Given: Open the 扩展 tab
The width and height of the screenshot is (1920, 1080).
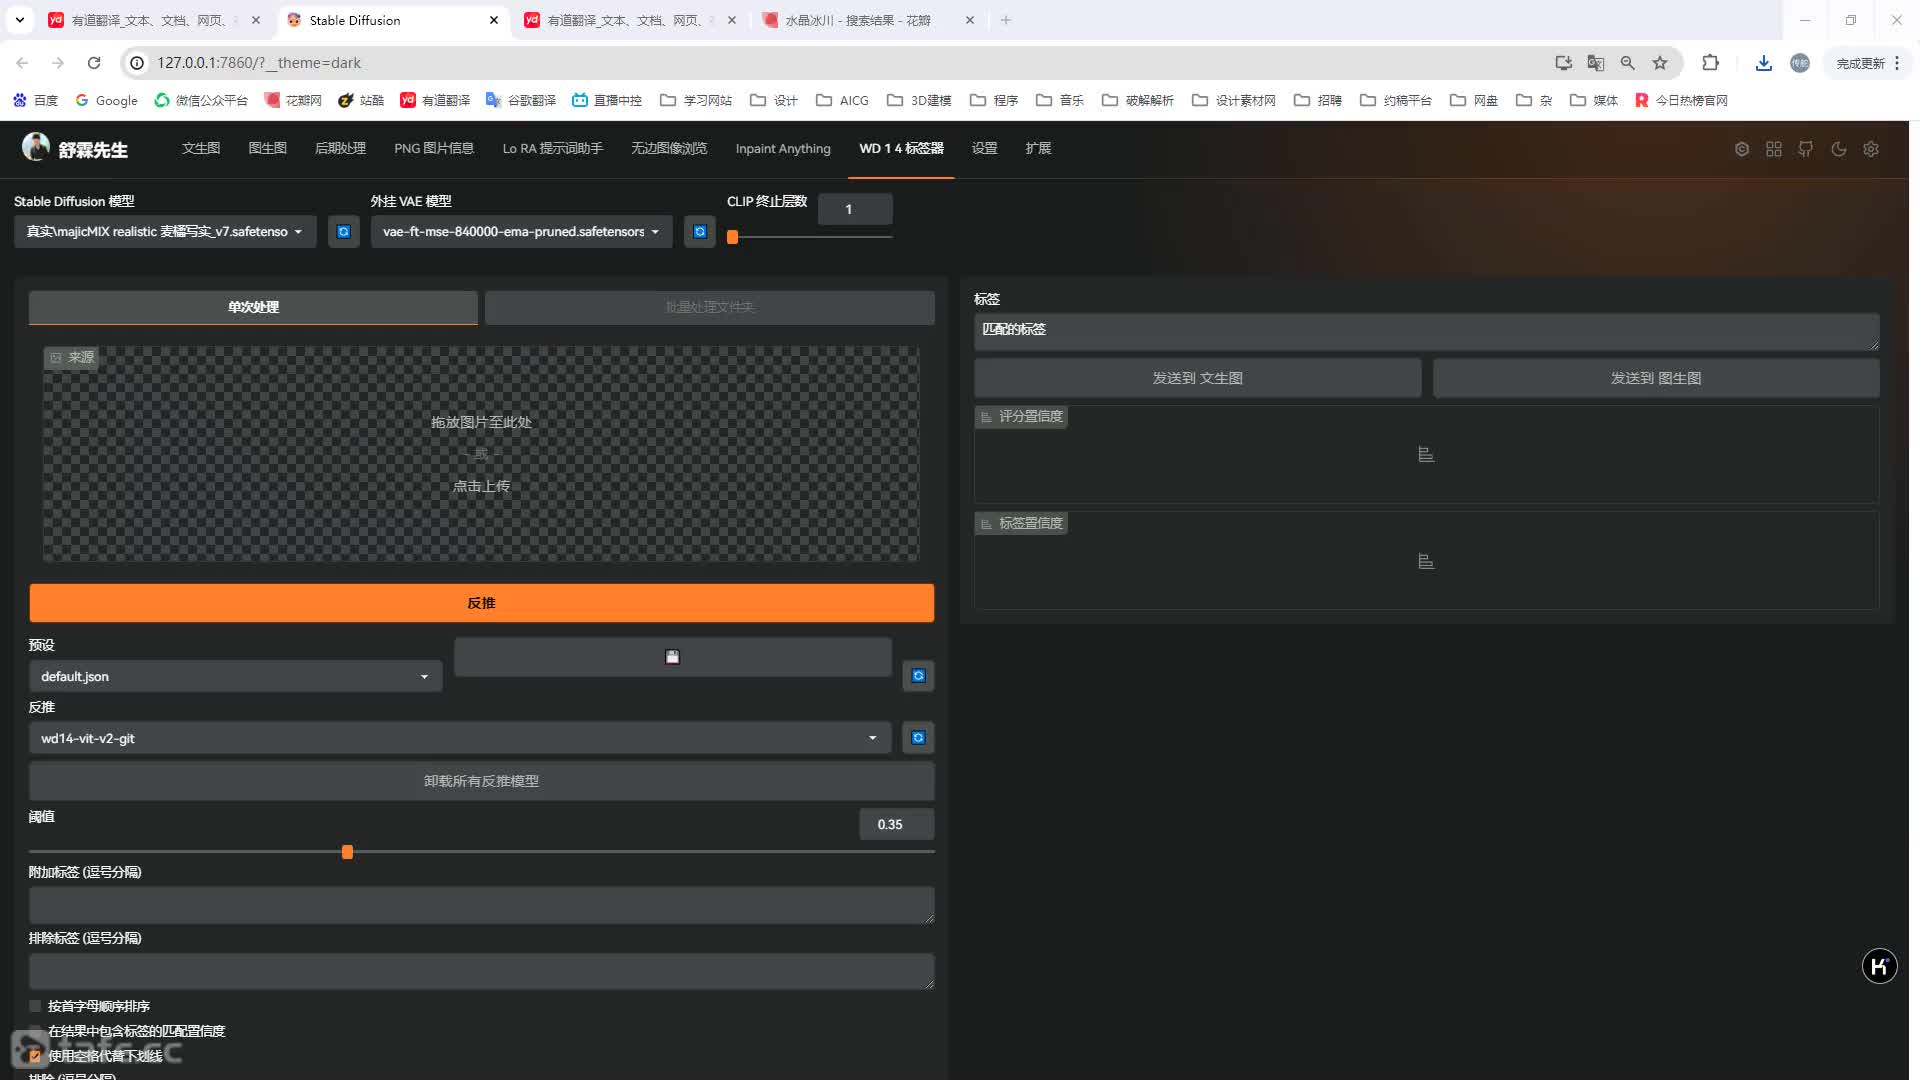Looking at the screenshot, I should click(1038, 148).
